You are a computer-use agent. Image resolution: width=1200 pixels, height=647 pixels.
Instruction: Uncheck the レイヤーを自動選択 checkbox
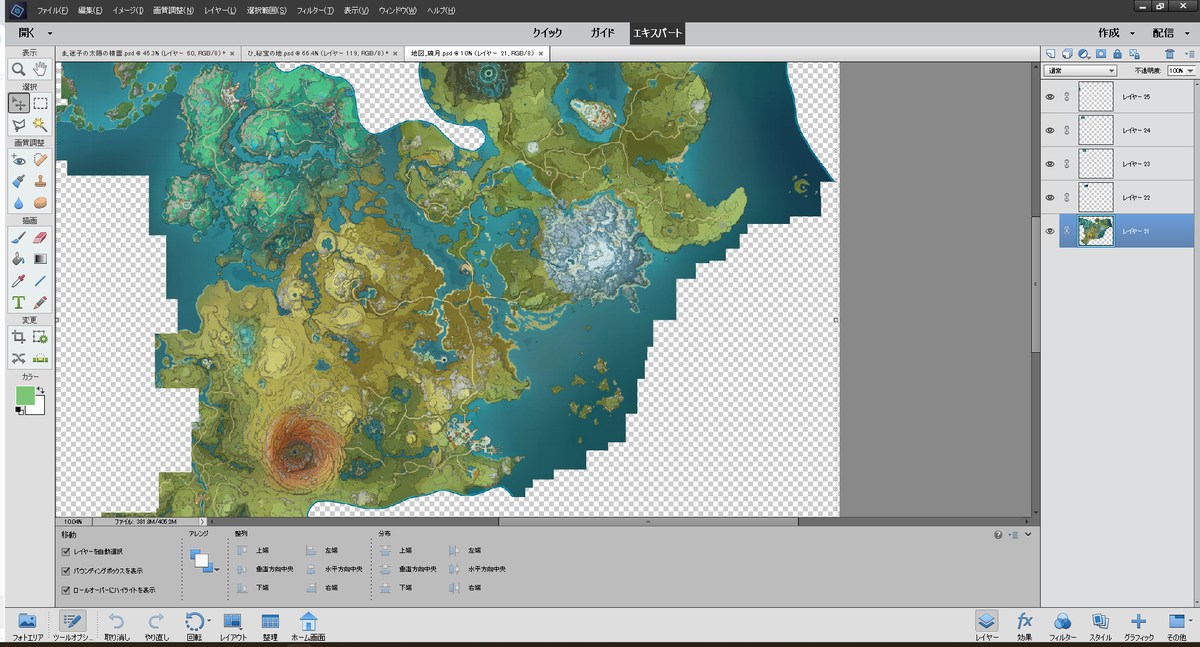(x=66, y=551)
